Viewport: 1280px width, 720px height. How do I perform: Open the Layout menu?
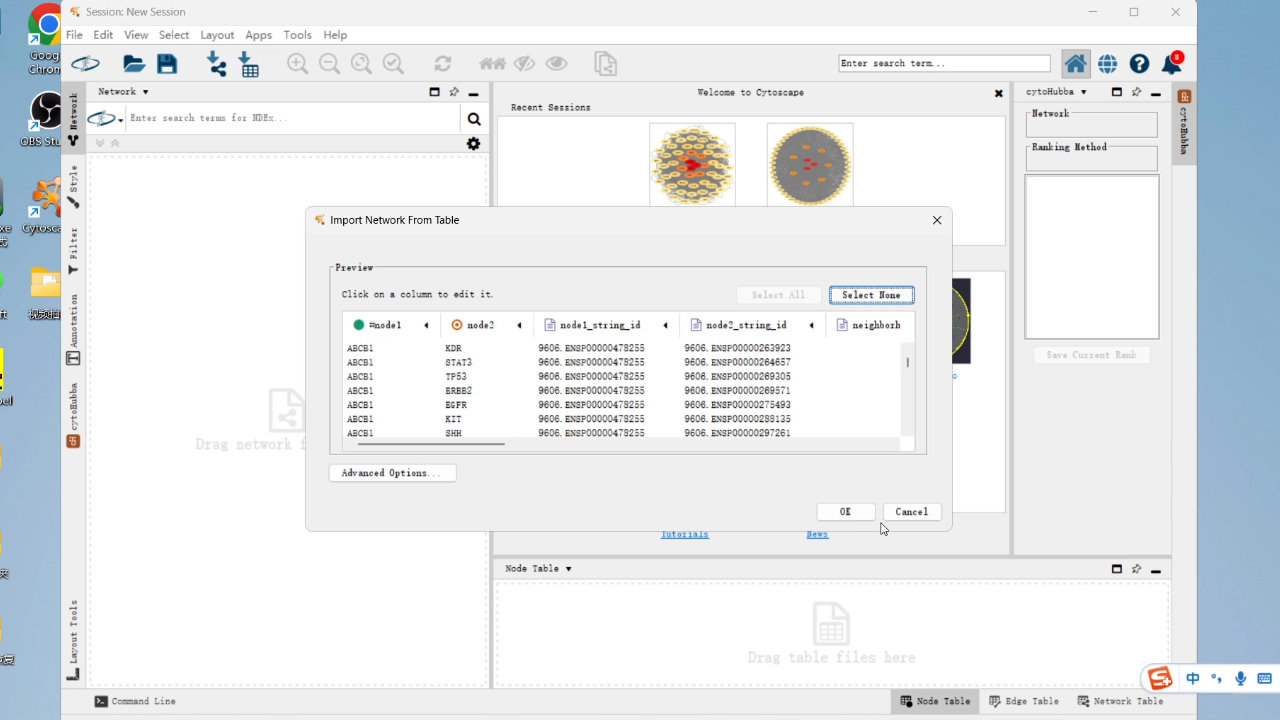[x=217, y=35]
